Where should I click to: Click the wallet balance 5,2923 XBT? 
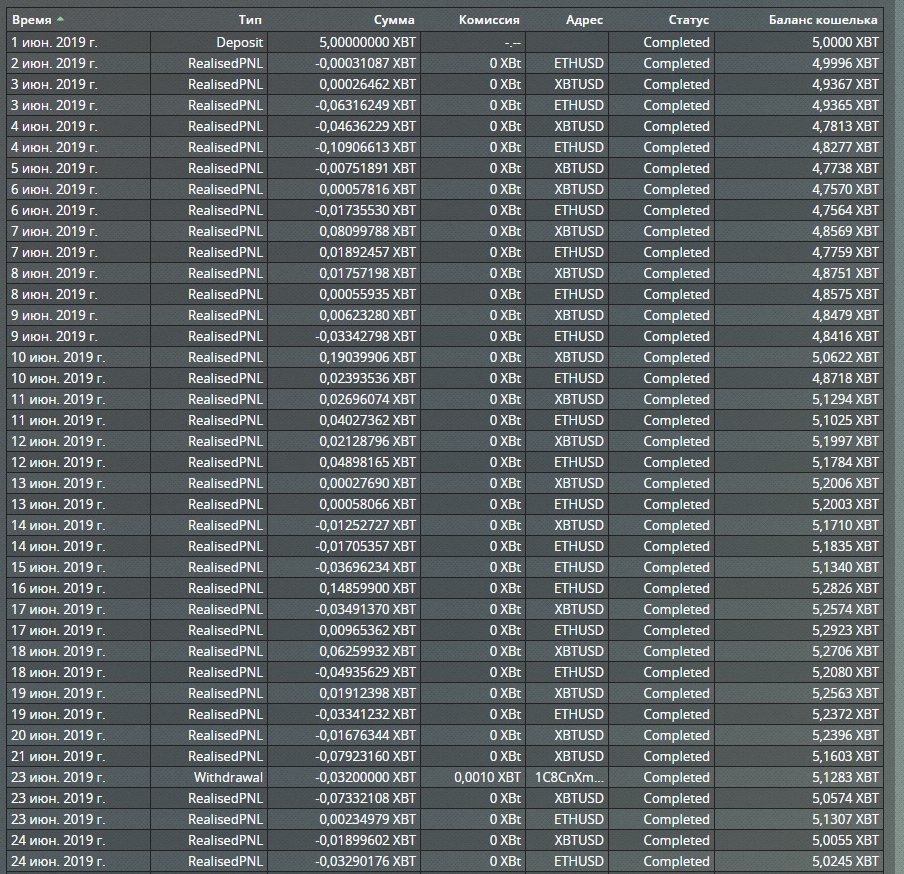pyautogui.click(x=845, y=630)
